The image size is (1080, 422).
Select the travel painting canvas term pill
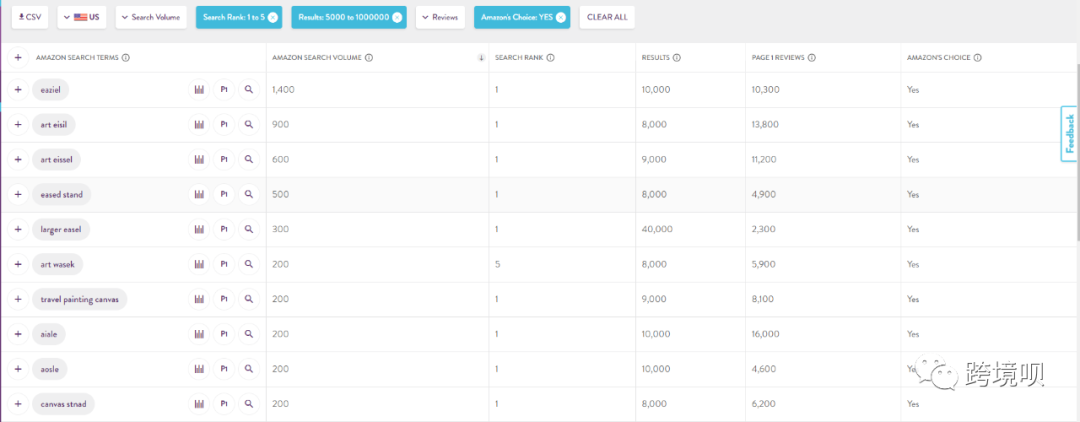click(80, 299)
